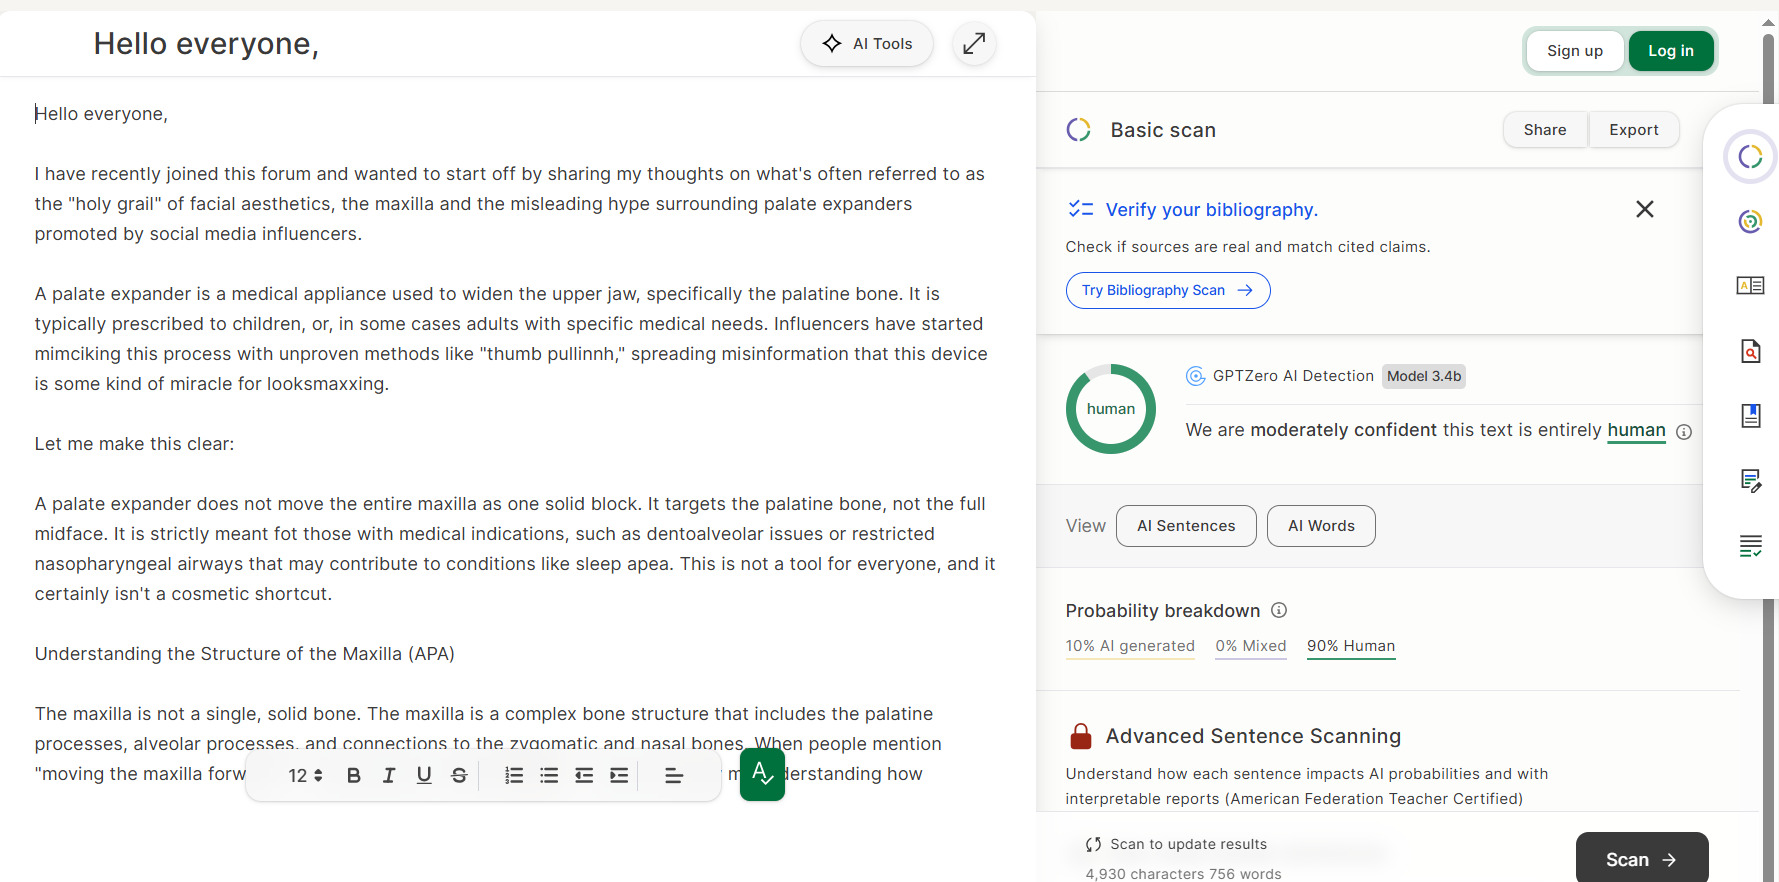Image resolution: width=1779 pixels, height=882 pixels.
Task: Increase the paragraph indent
Action: [x=619, y=775]
